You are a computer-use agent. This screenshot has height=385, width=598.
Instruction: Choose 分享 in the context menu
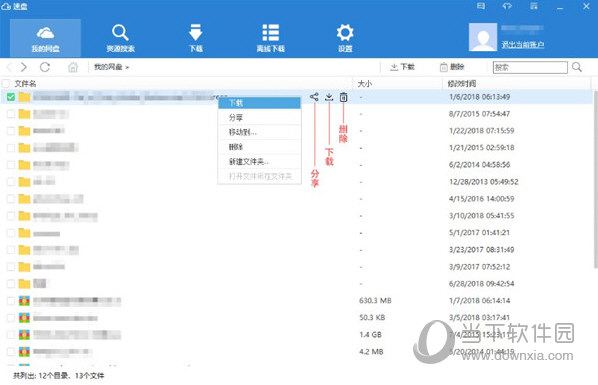coord(259,118)
